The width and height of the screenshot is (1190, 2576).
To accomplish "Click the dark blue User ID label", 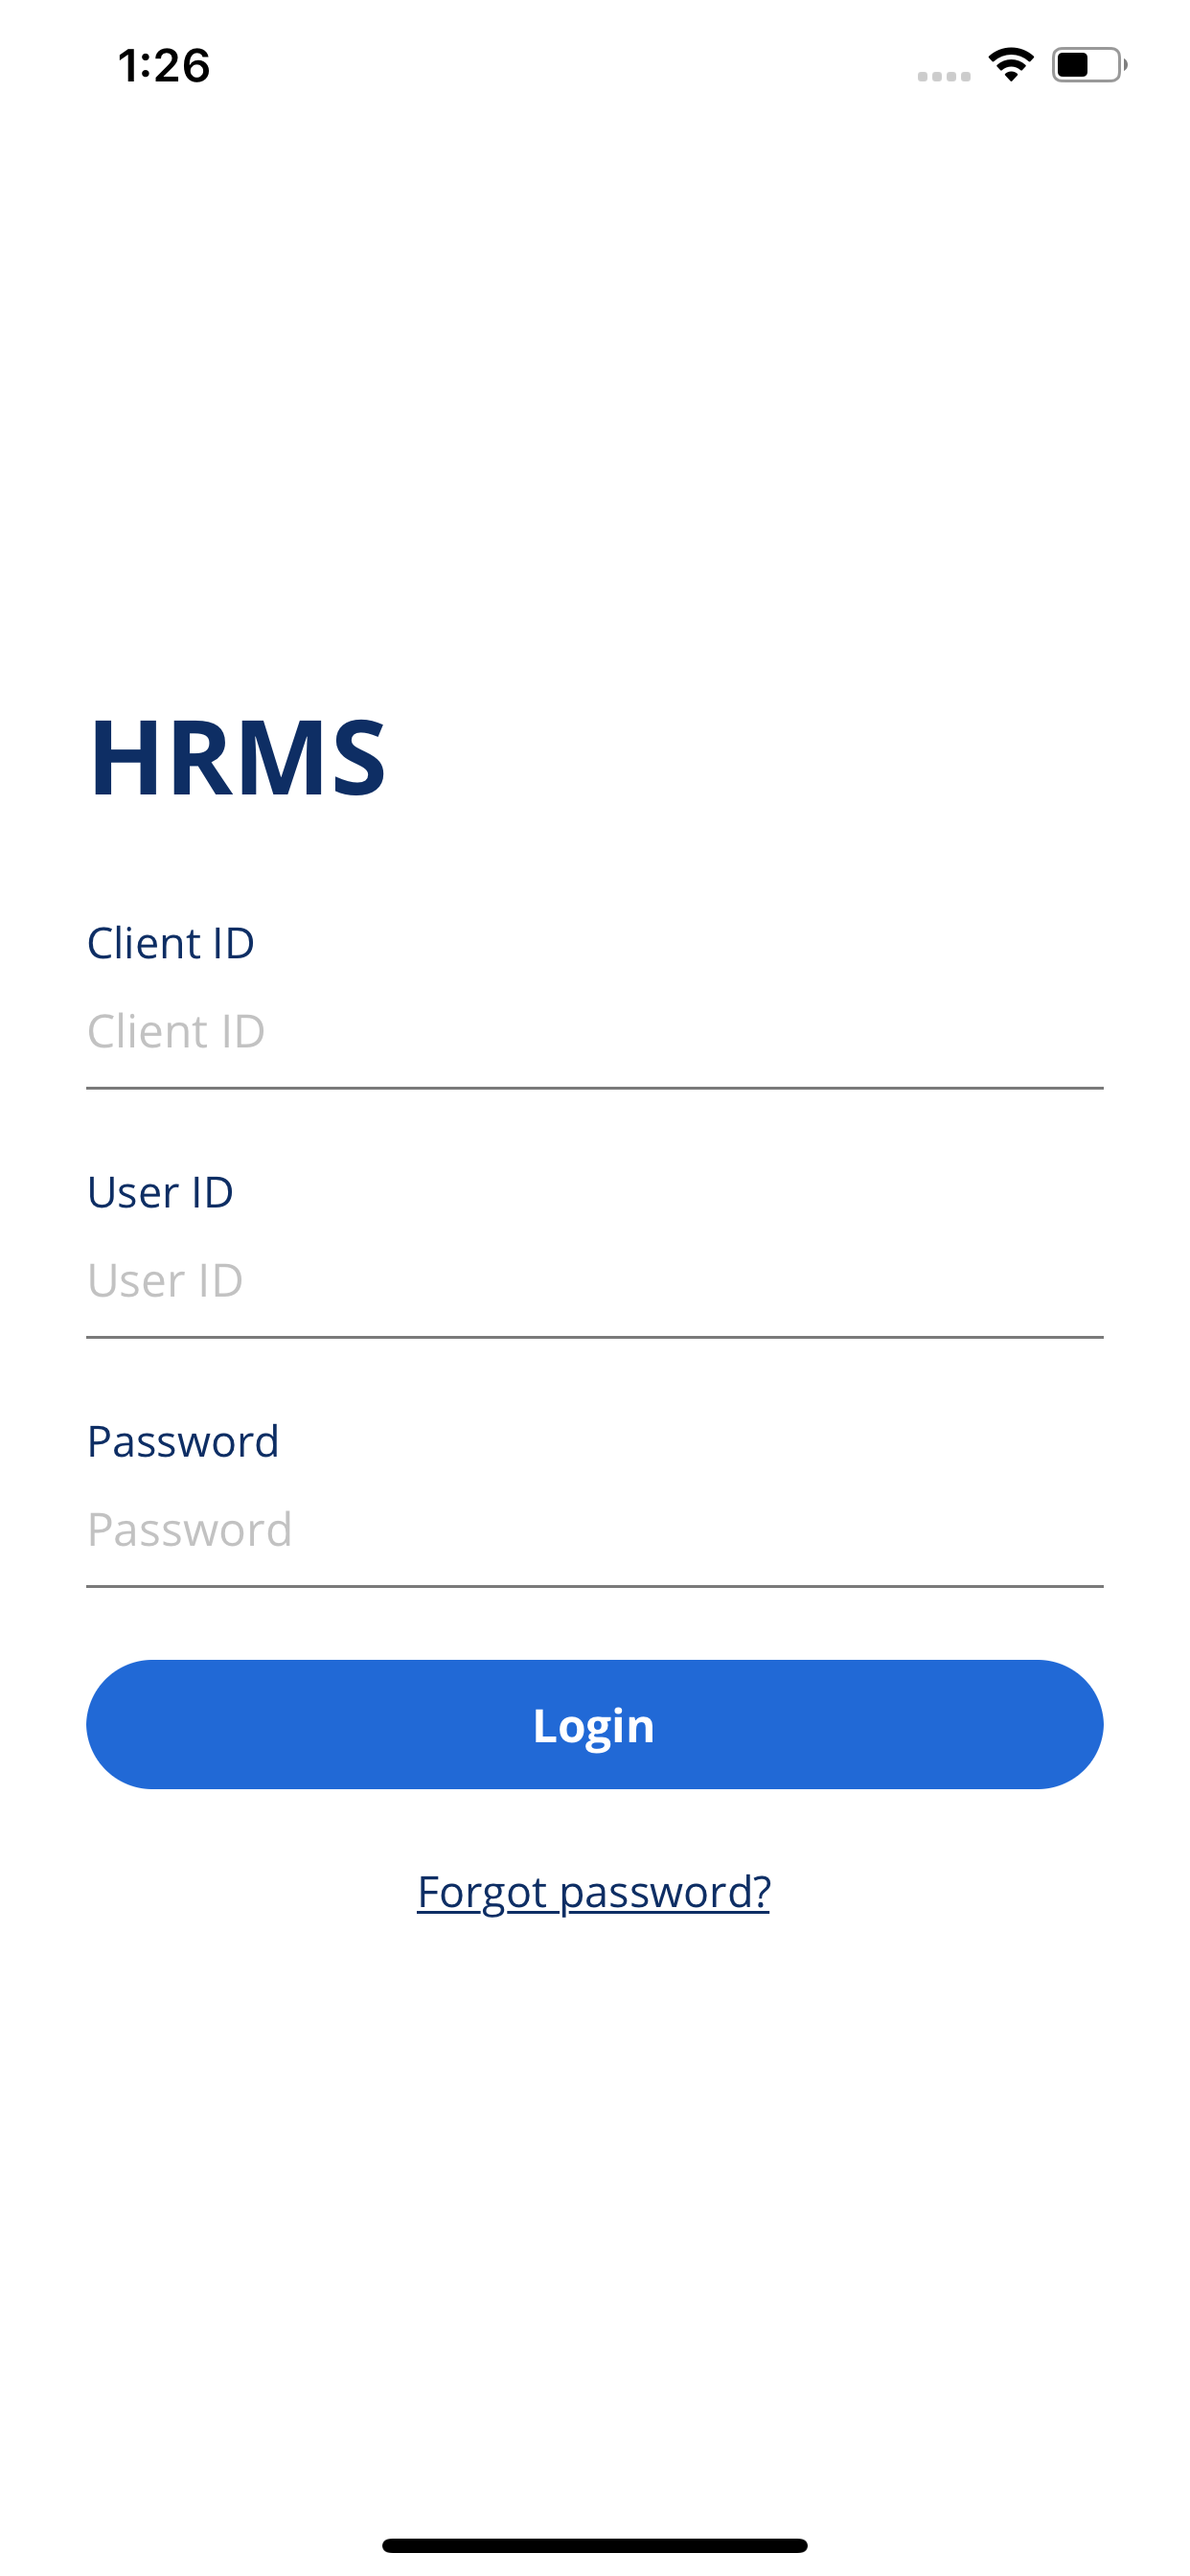I will (160, 1192).
